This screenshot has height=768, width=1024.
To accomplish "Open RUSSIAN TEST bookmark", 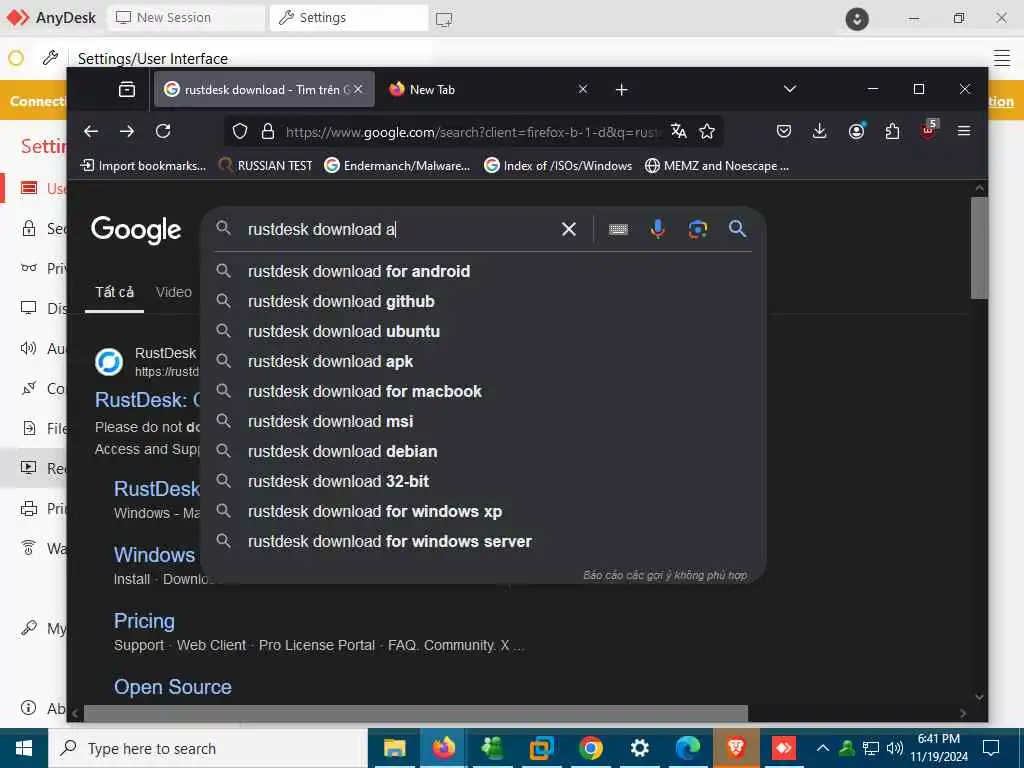I will click(265, 166).
